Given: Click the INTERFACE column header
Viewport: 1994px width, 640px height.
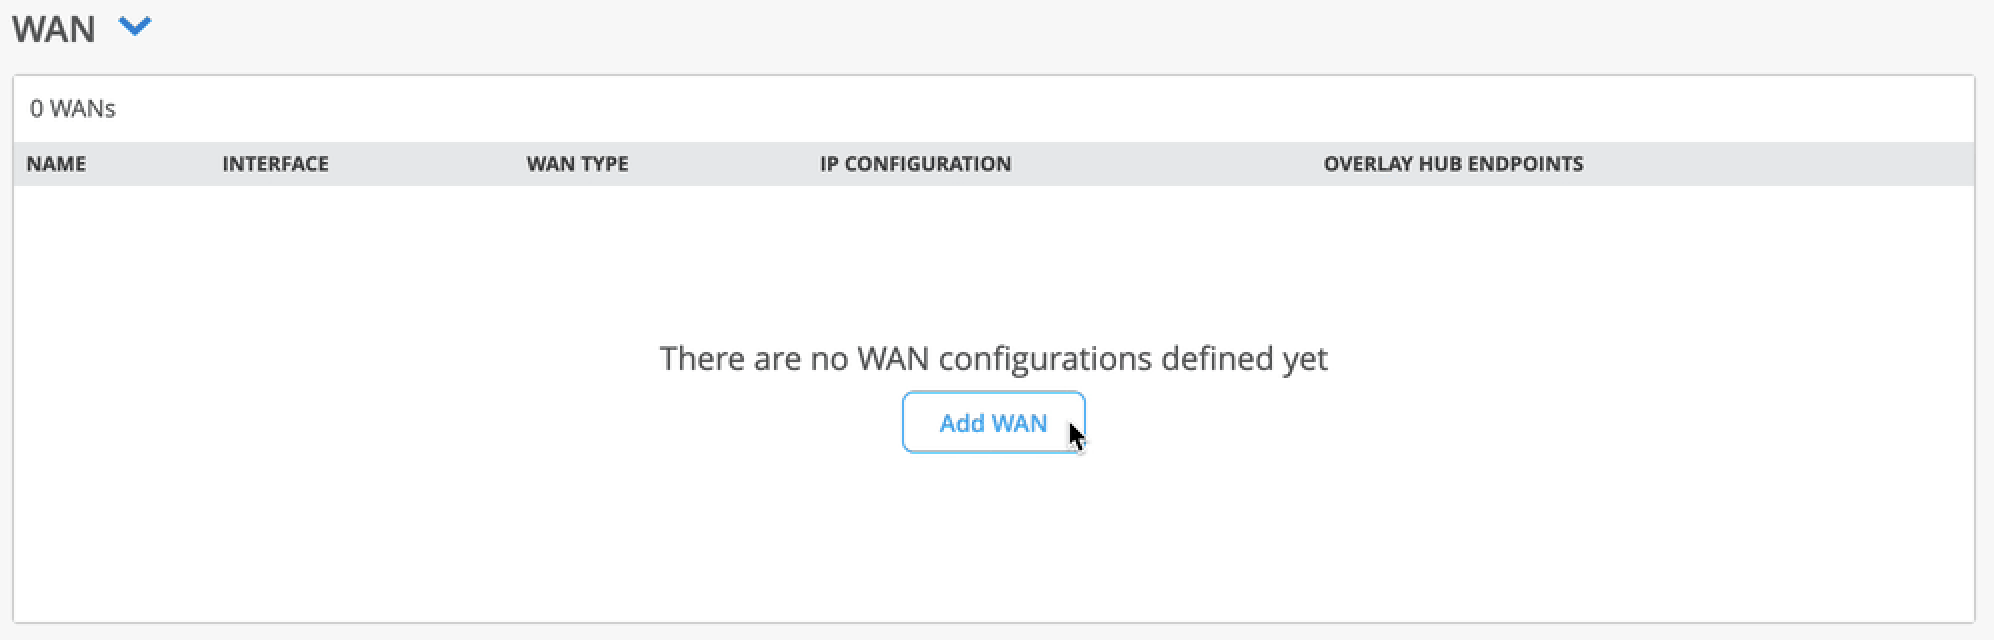Looking at the screenshot, I should tap(275, 164).
